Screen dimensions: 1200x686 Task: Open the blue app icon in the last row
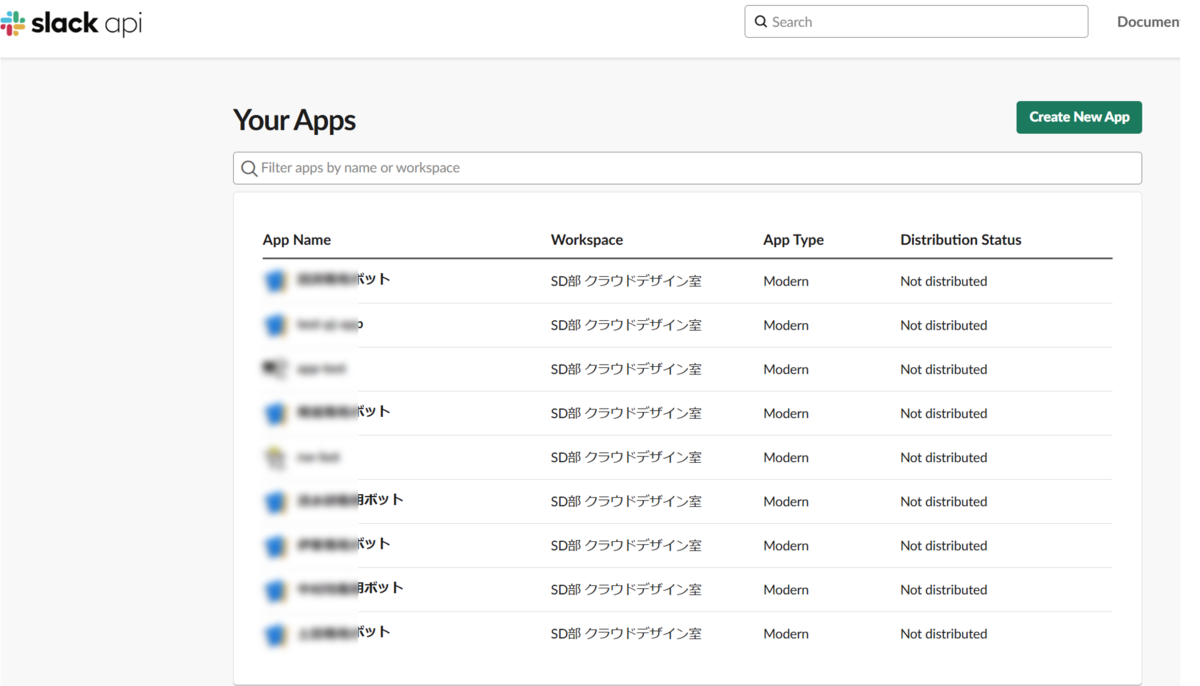coord(275,634)
